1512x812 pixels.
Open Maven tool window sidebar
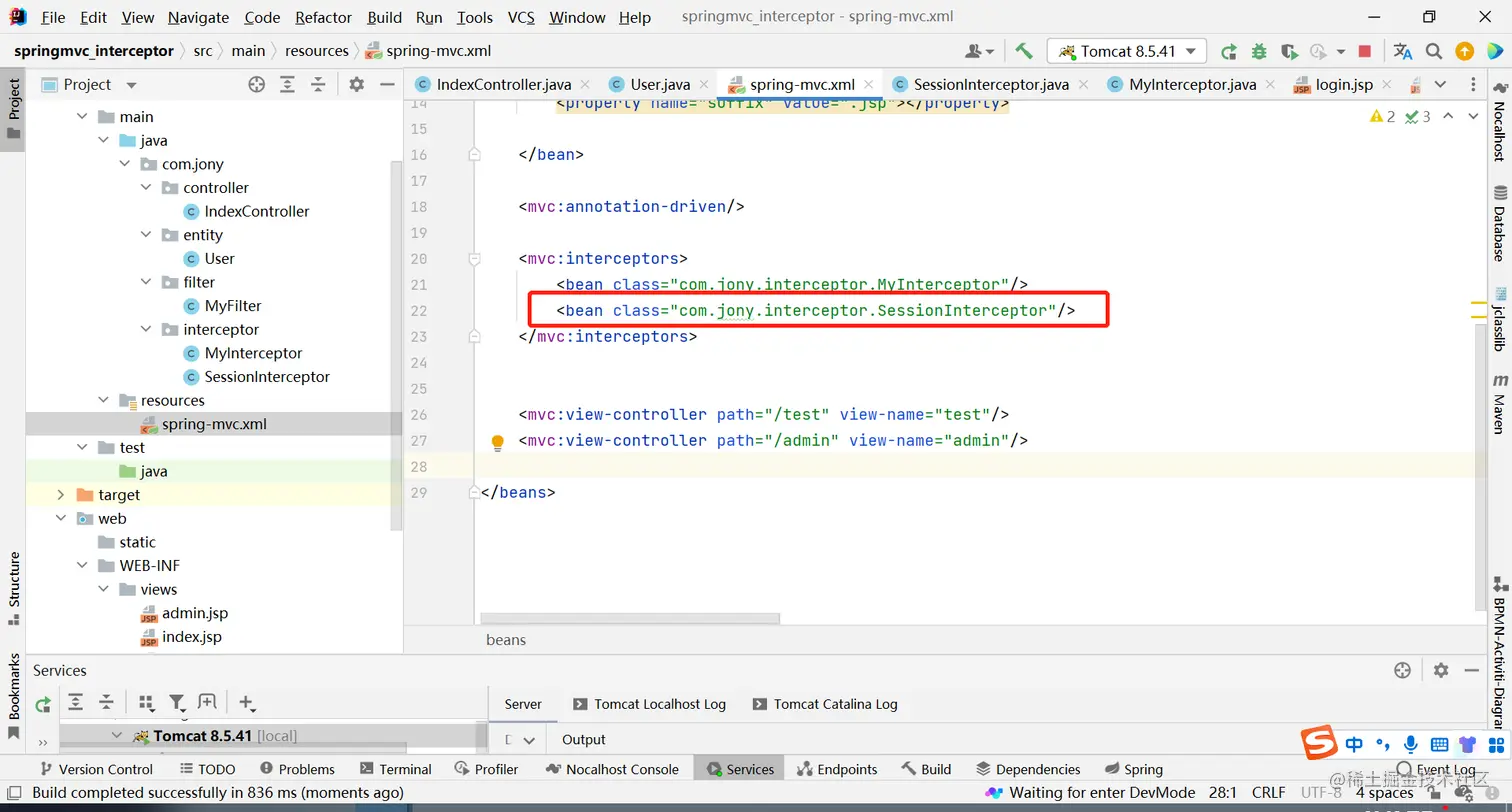[1499, 403]
